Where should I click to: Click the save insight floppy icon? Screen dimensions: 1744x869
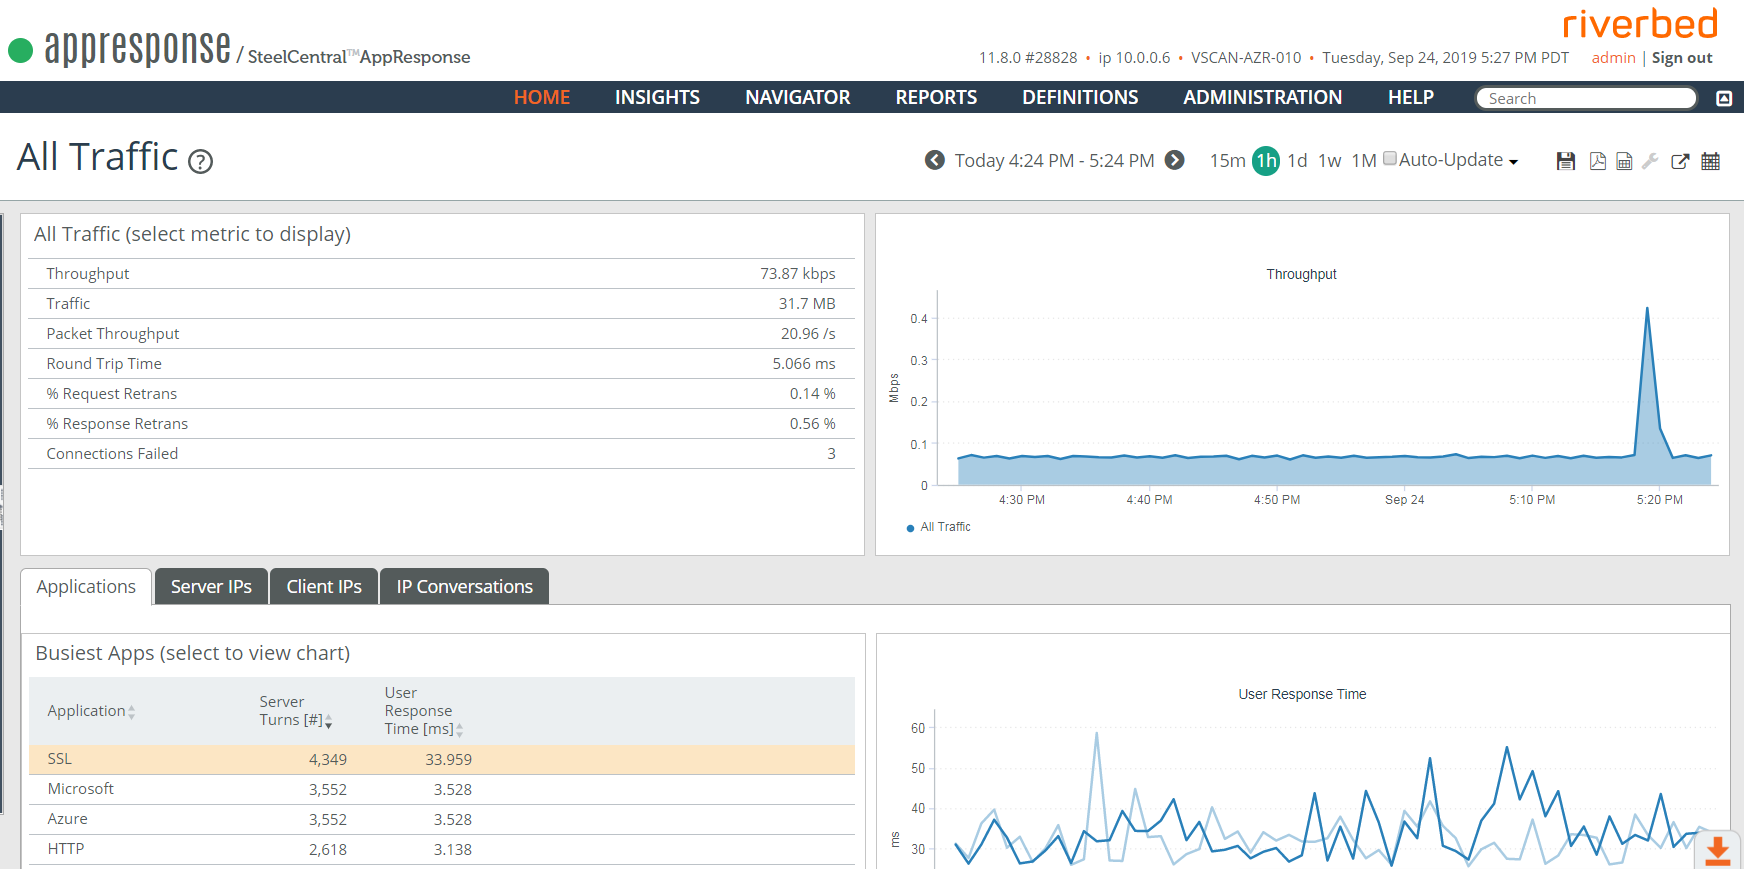(x=1566, y=161)
